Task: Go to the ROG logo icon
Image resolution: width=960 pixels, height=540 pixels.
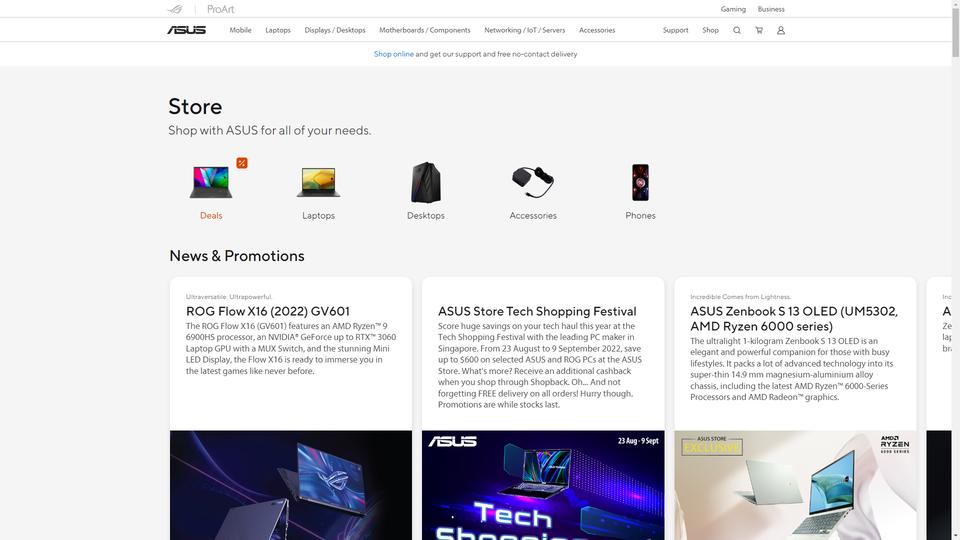Action: (x=175, y=9)
